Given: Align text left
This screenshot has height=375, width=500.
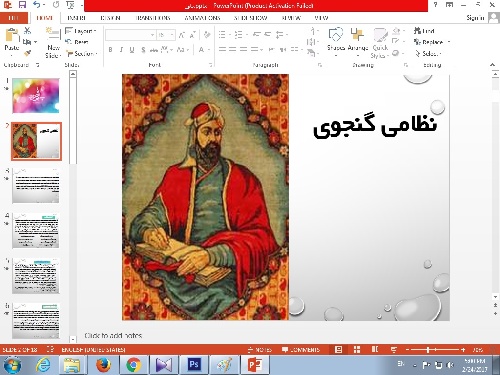Looking at the screenshot, I should point(222,49).
